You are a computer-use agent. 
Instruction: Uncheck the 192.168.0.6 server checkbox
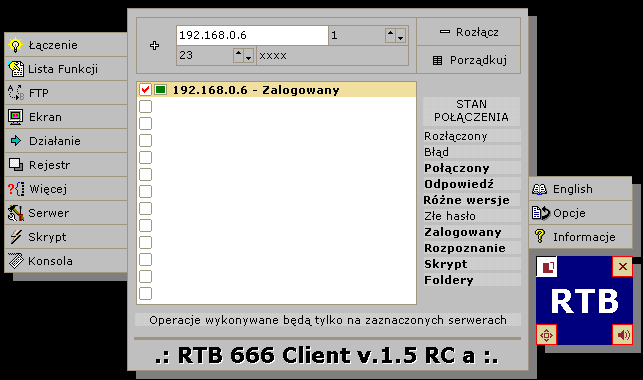click(x=145, y=89)
